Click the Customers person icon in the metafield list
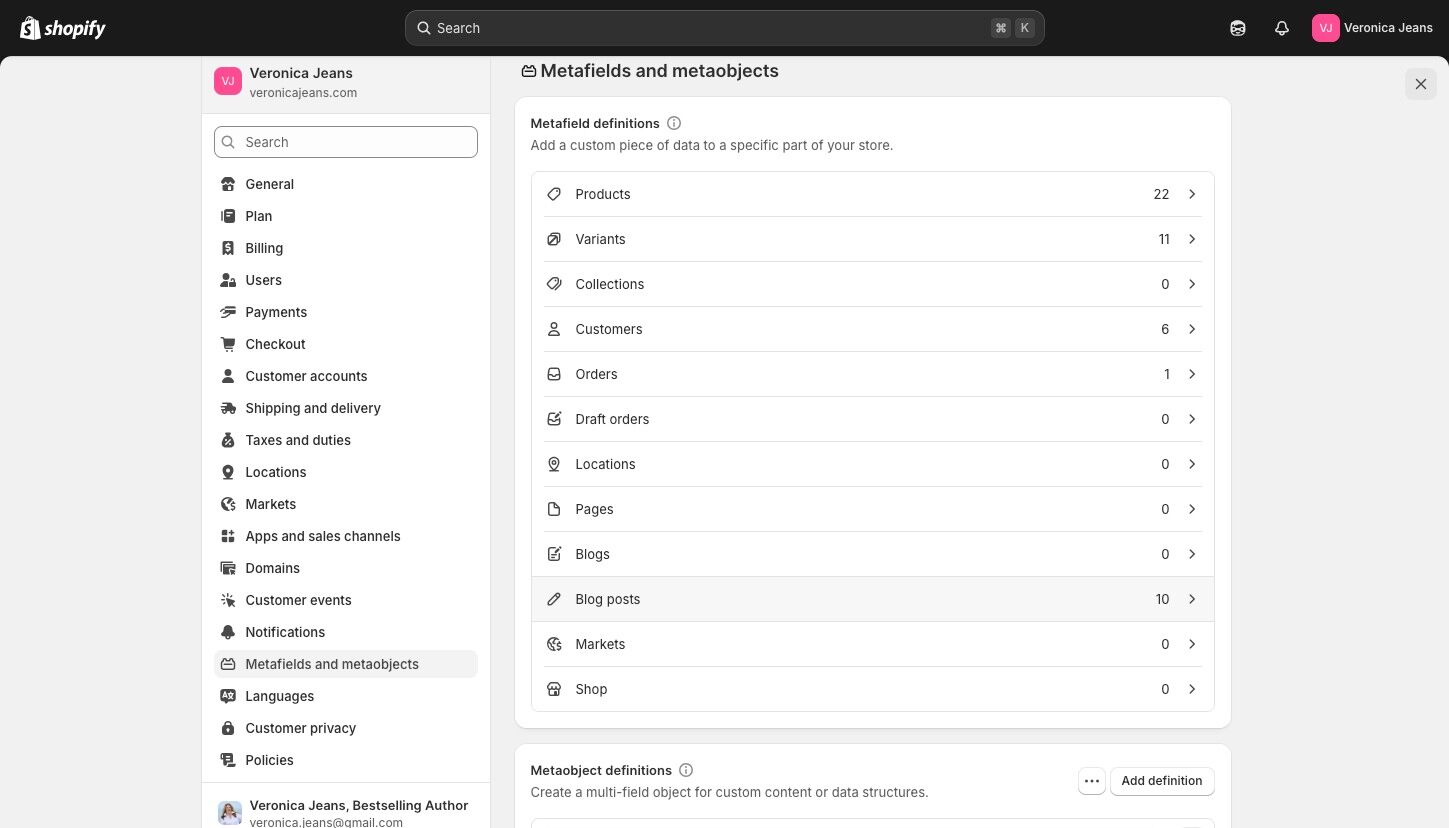Image resolution: width=1449 pixels, height=828 pixels. point(554,329)
